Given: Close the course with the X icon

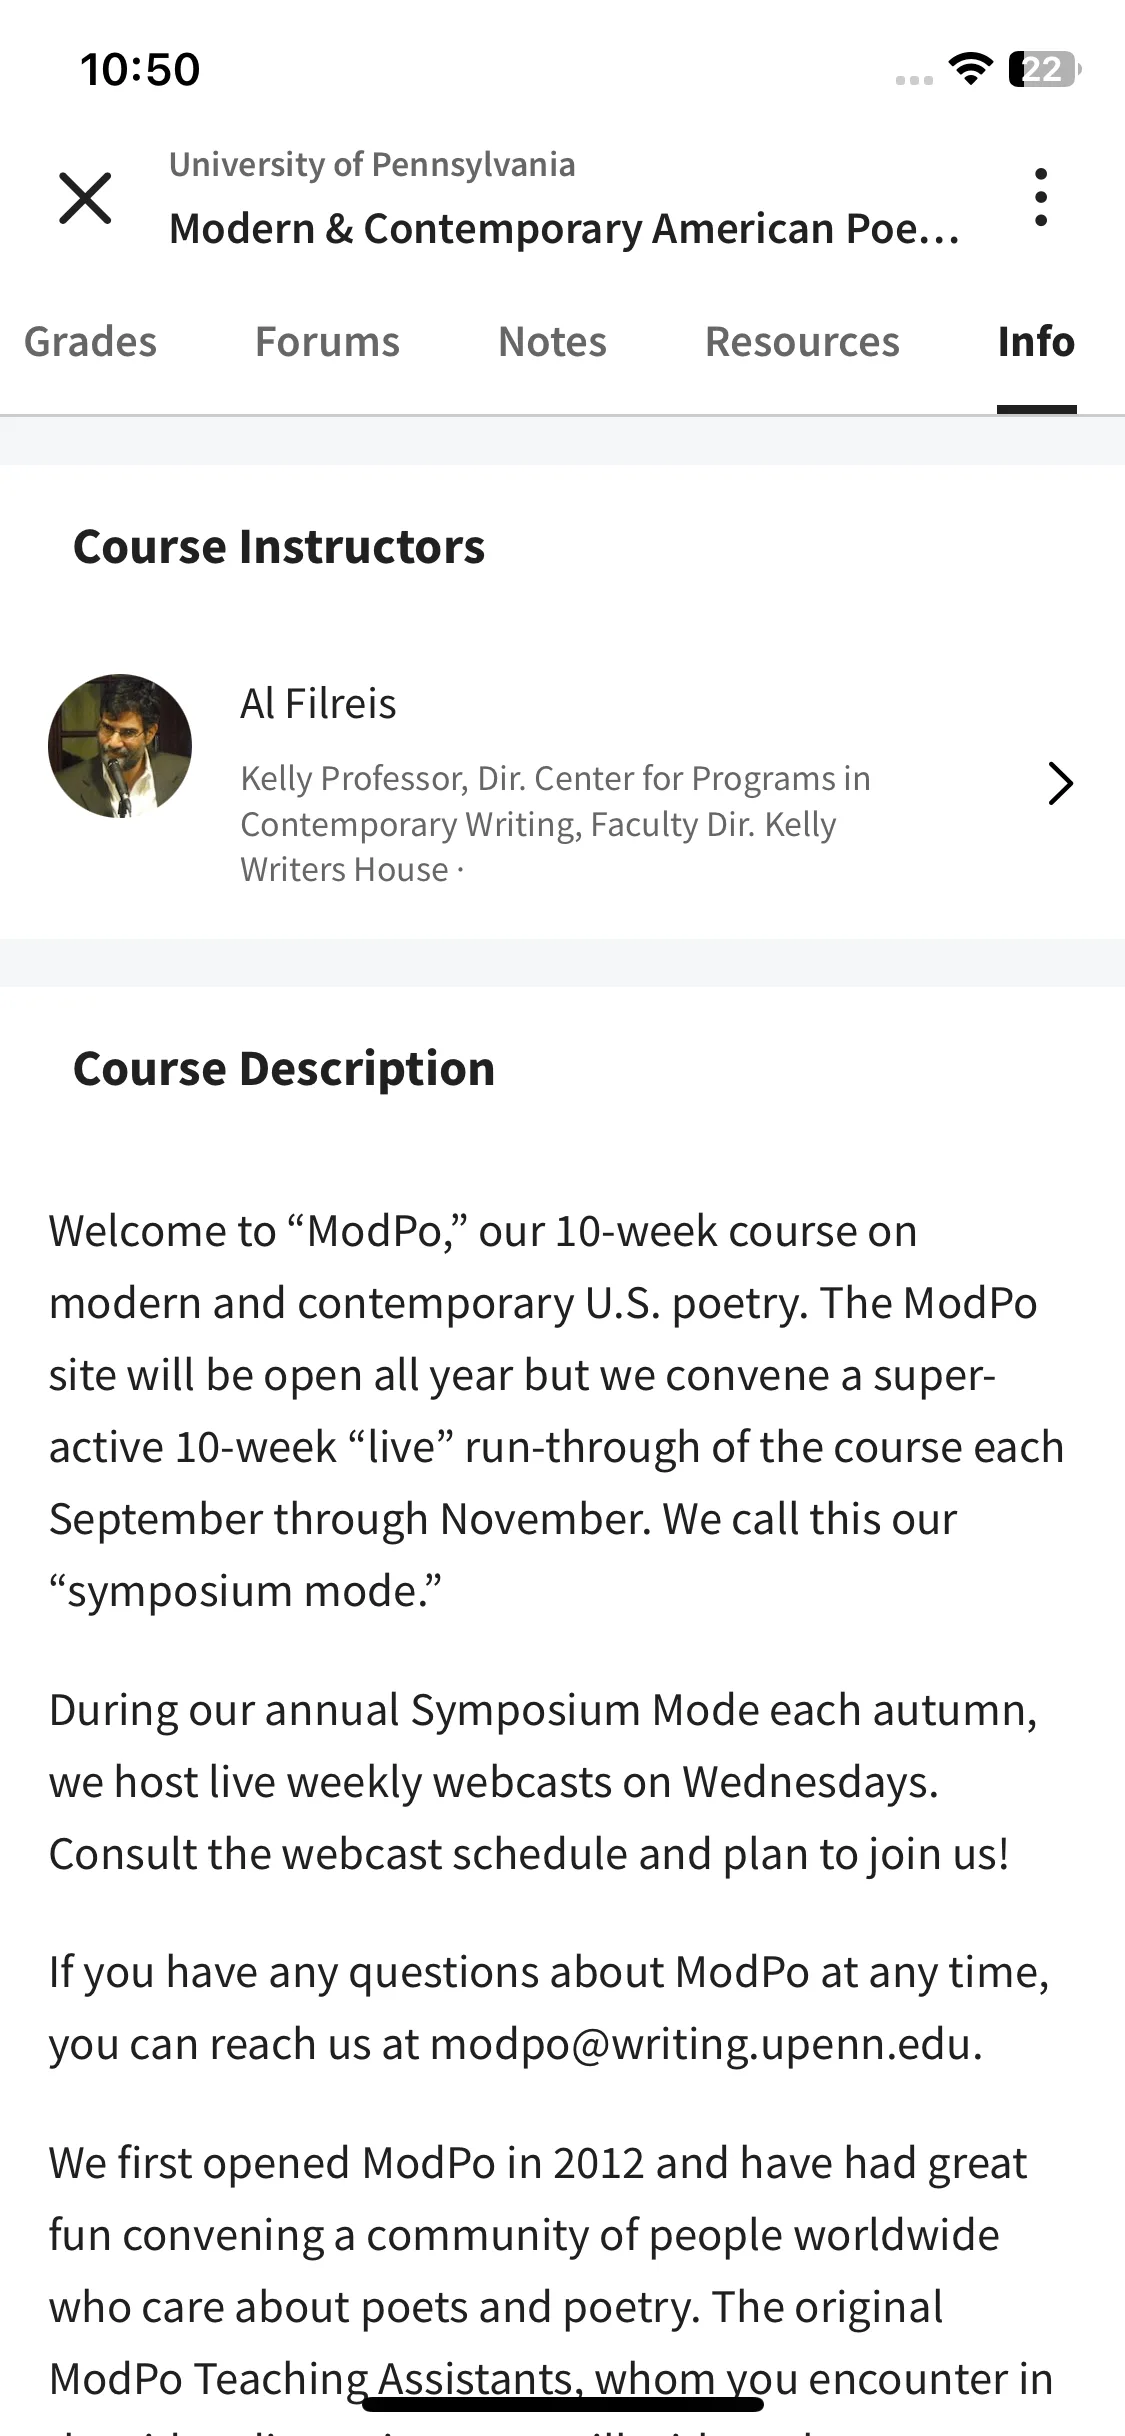Looking at the screenshot, I should [x=85, y=198].
